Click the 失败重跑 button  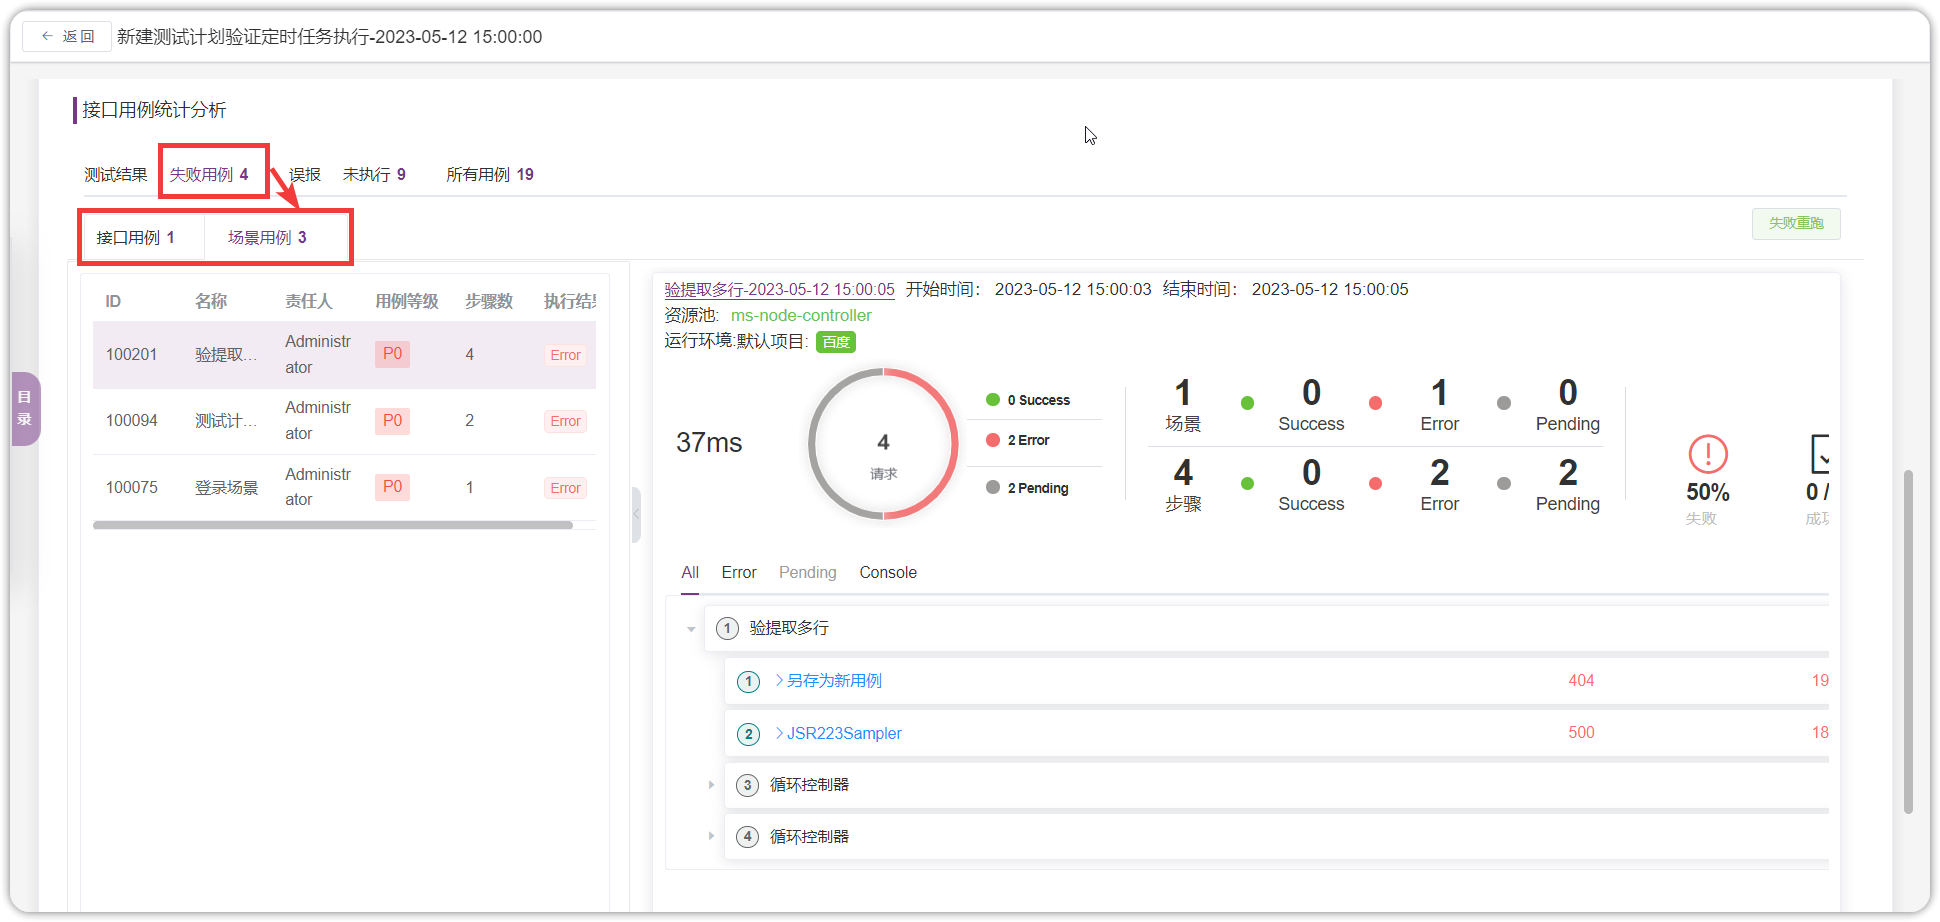tap(1796, 223)
